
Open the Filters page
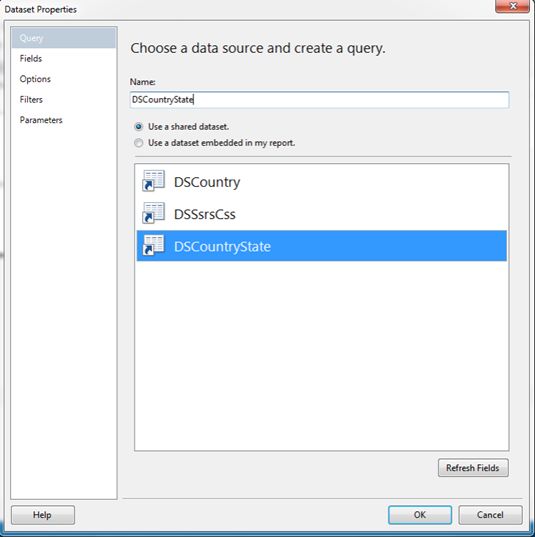pos(31,100)
